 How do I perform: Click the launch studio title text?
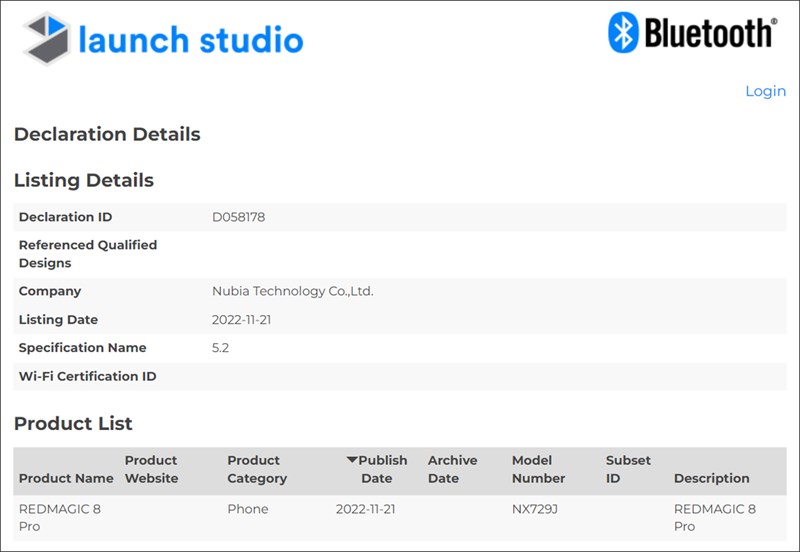[x=190, y=40]
